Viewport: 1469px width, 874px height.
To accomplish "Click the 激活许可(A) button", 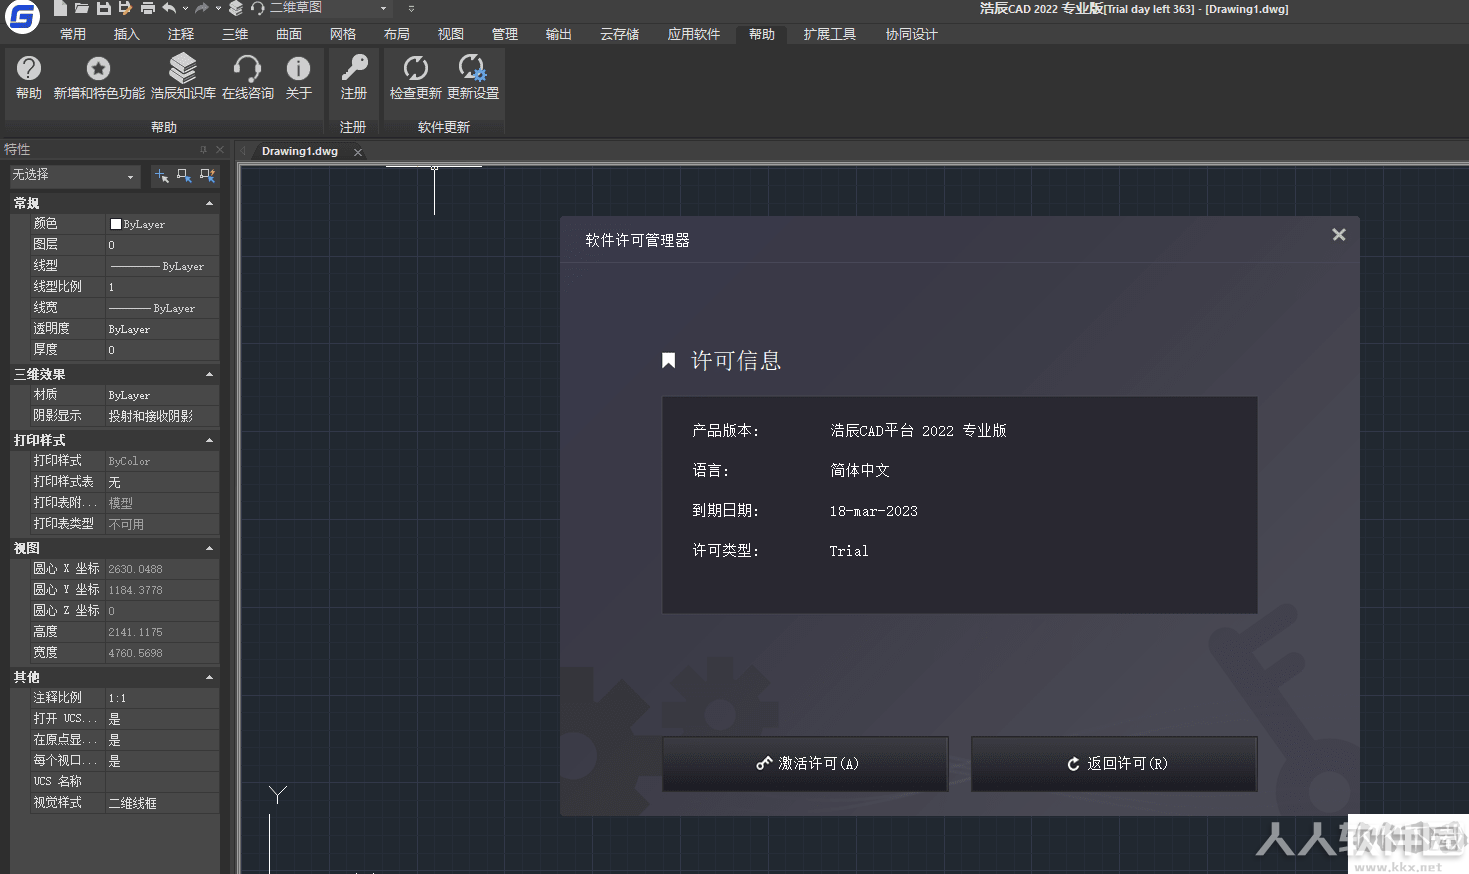I will click(805, 764).
